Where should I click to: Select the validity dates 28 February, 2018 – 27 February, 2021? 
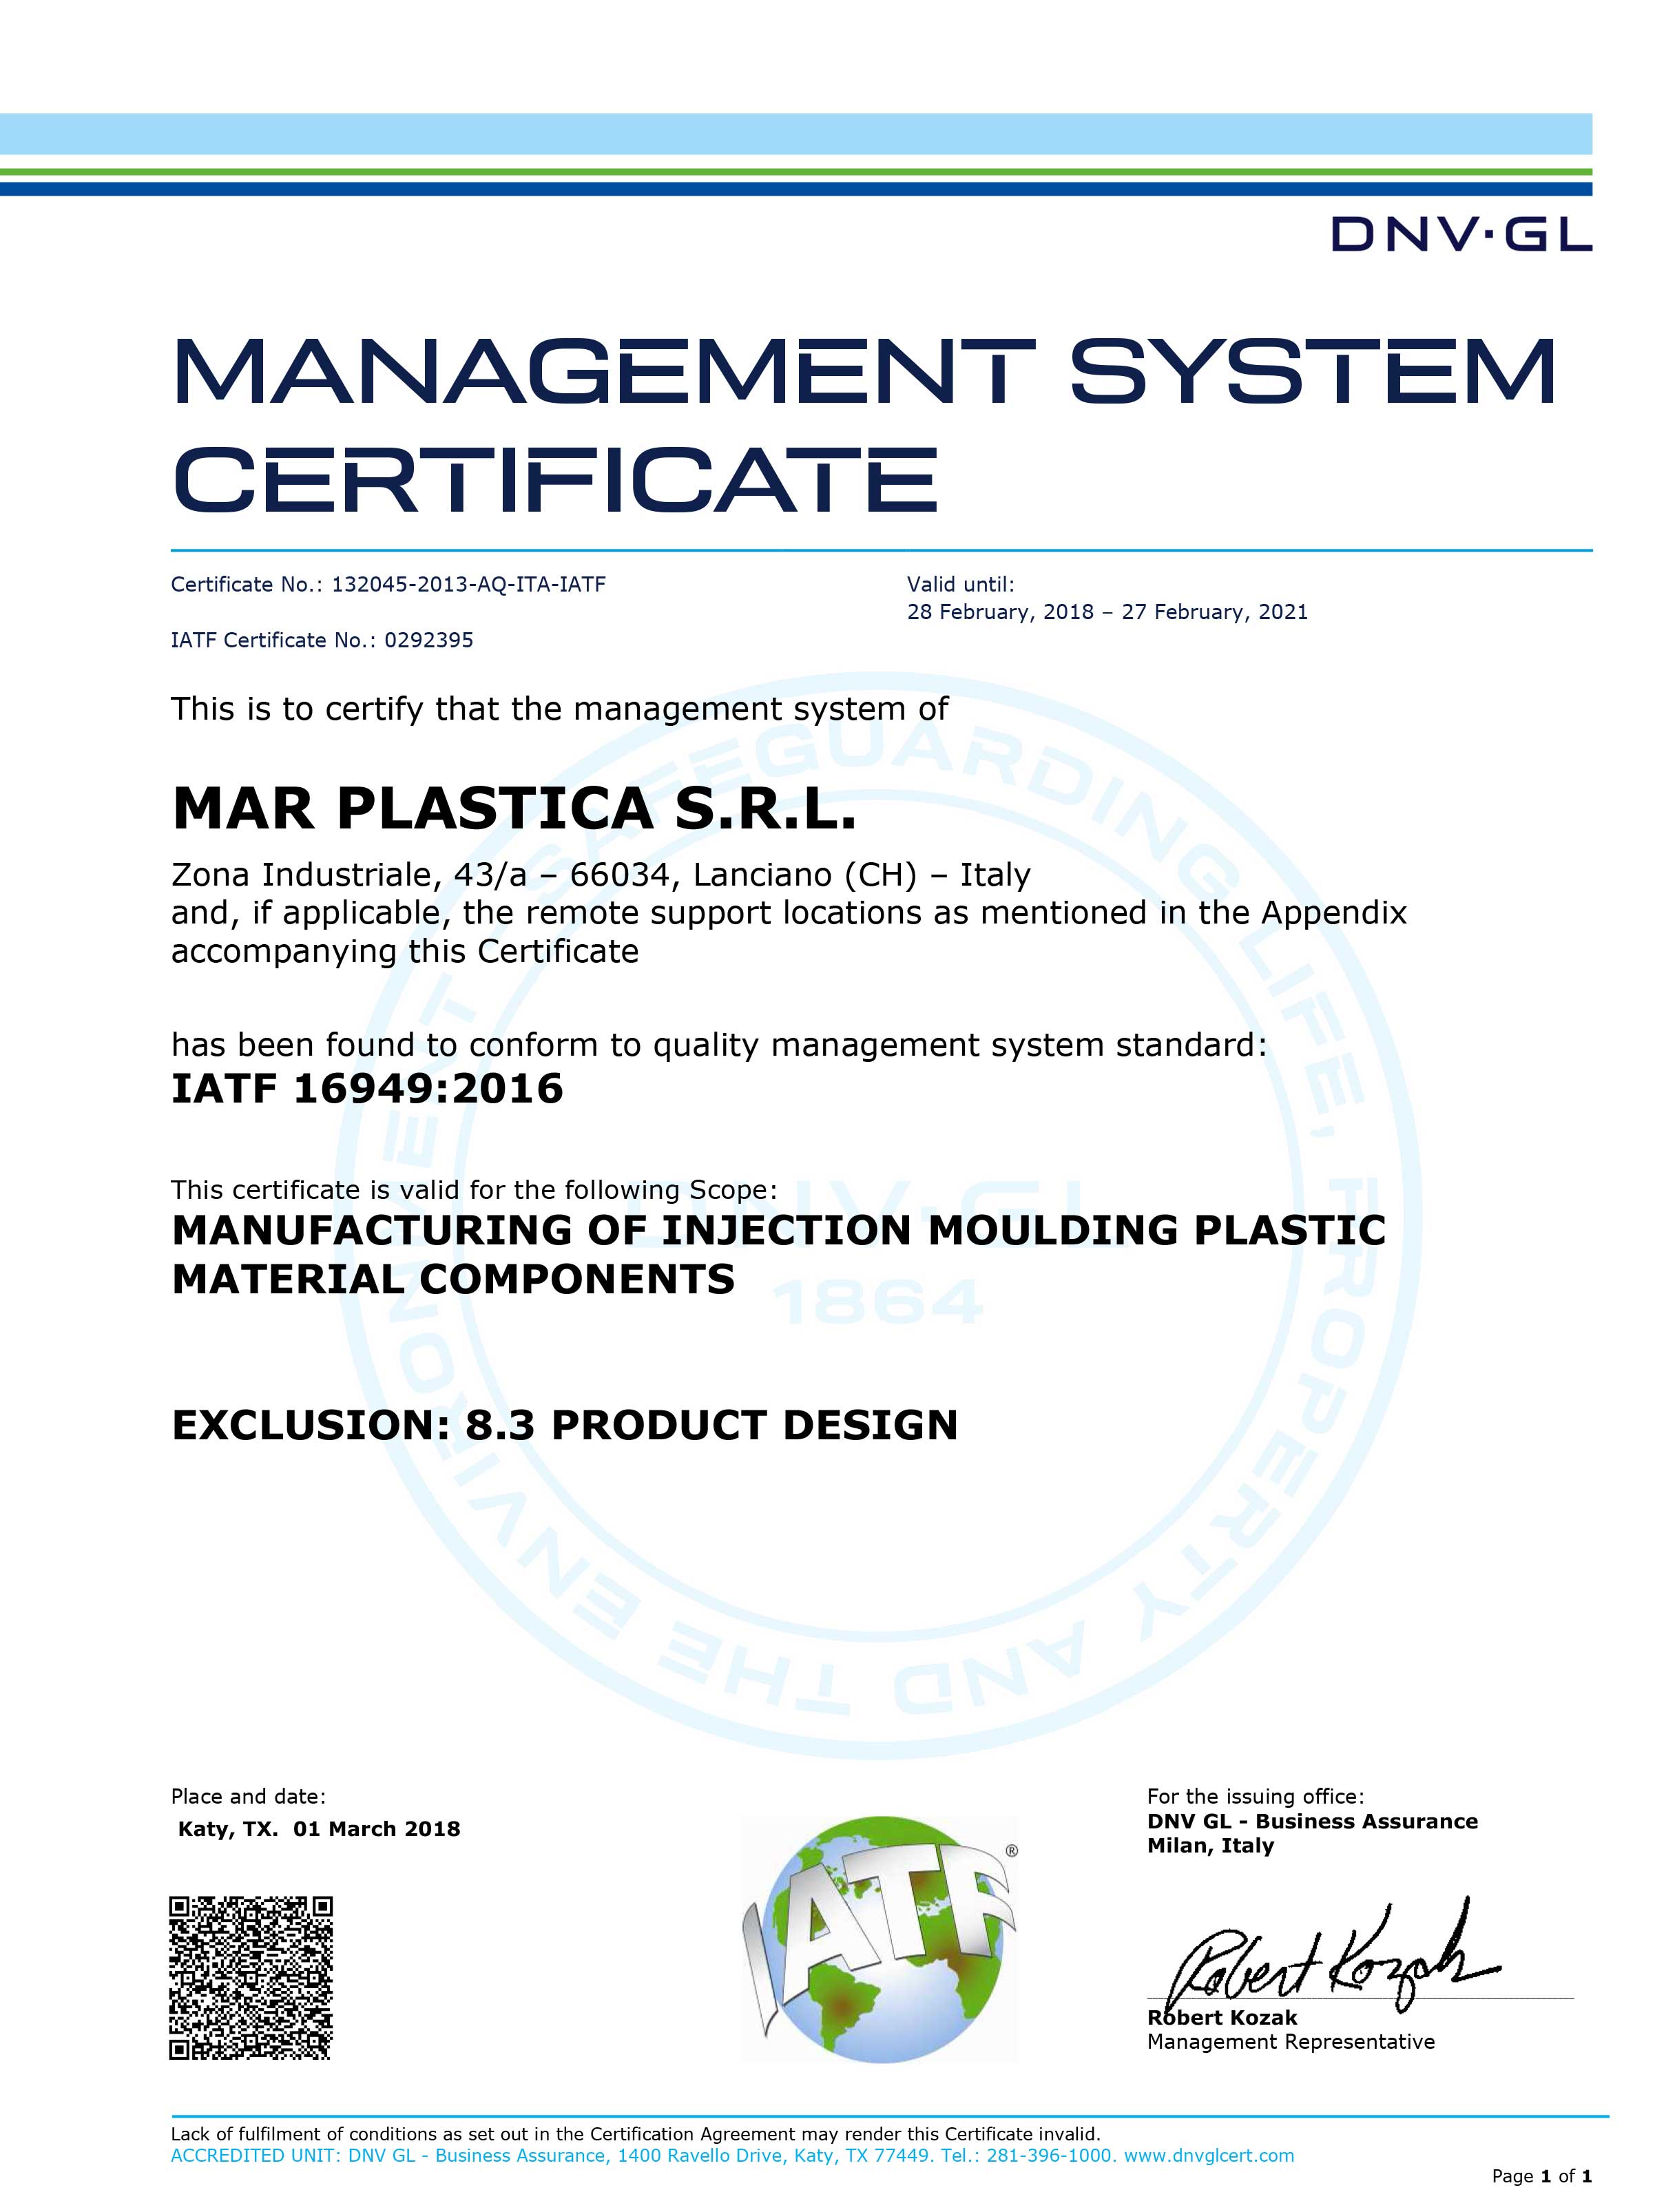1107,612
